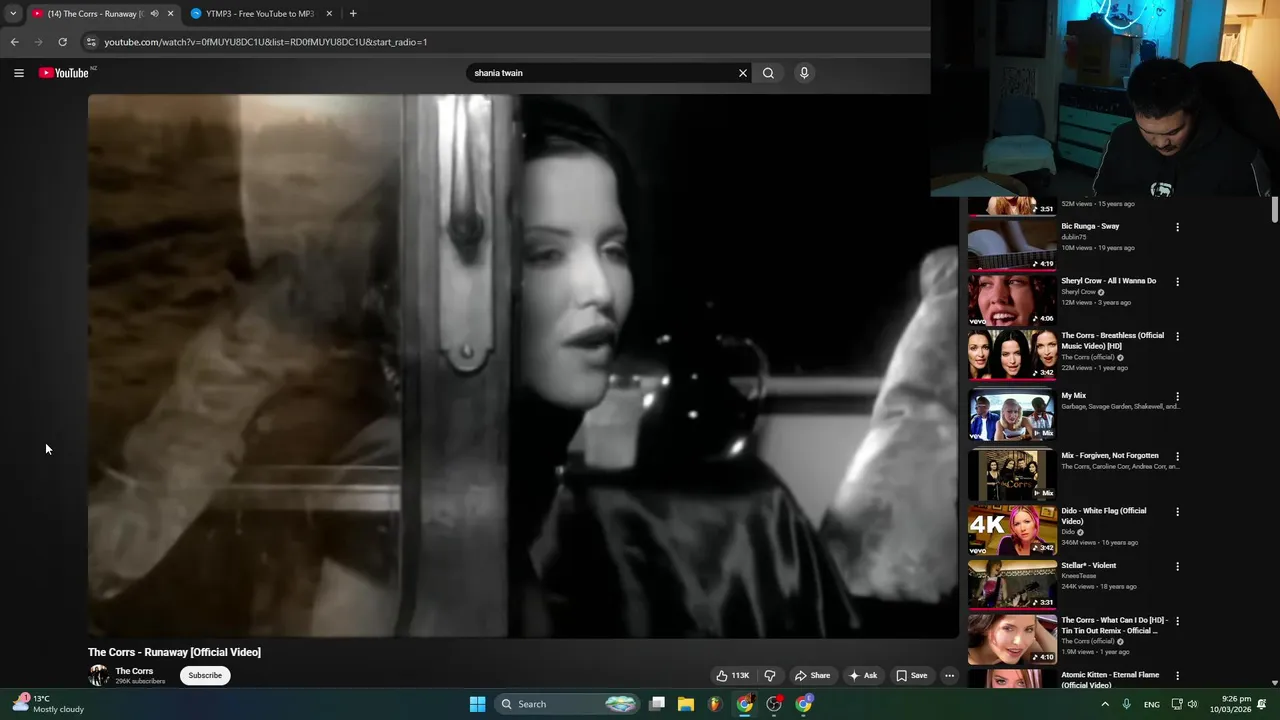The height and width of the screenshot is (720, 1280).
Task: Open options menu for My Mix
Action: [1177, 397]
